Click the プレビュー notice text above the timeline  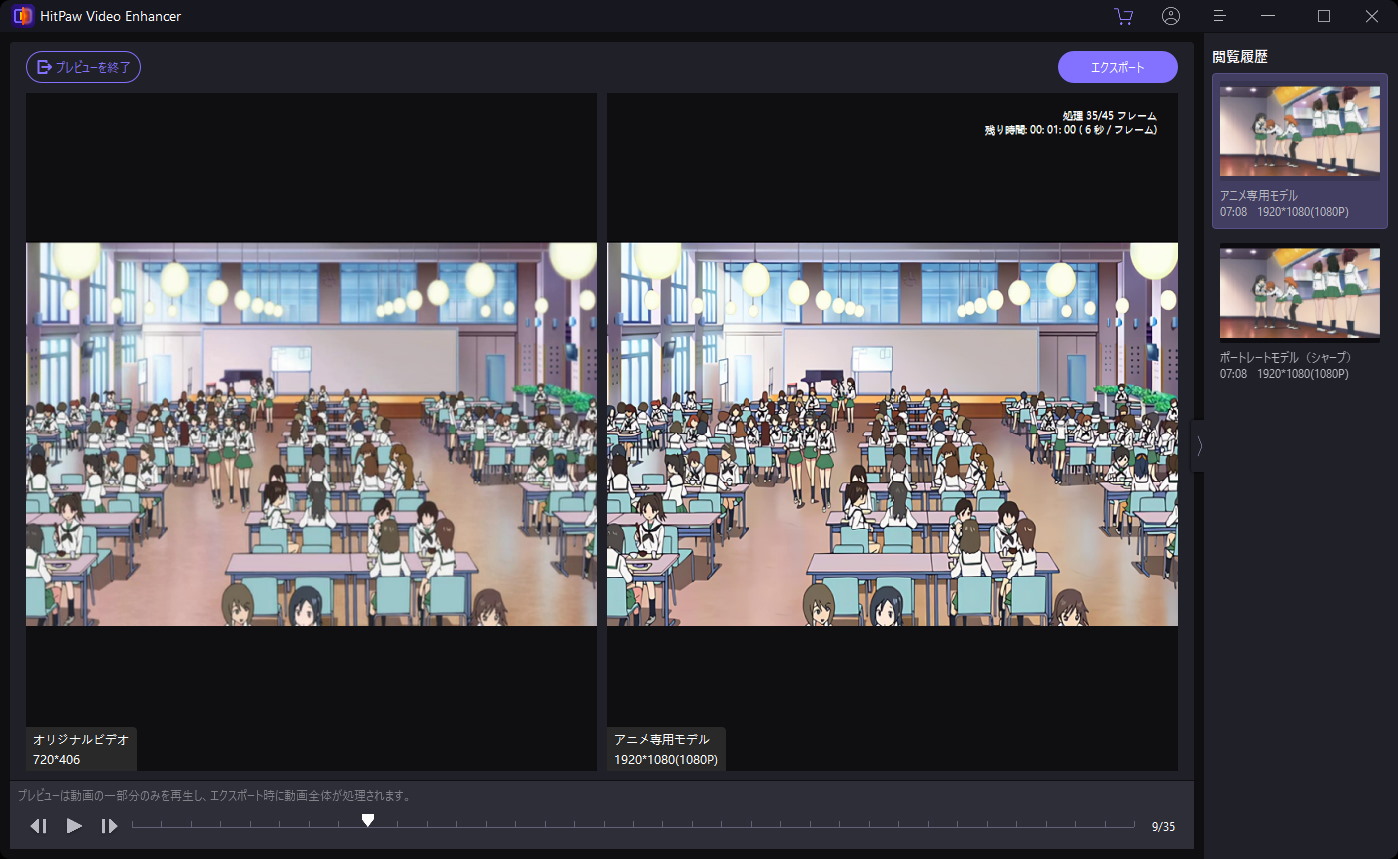[214, 796]
